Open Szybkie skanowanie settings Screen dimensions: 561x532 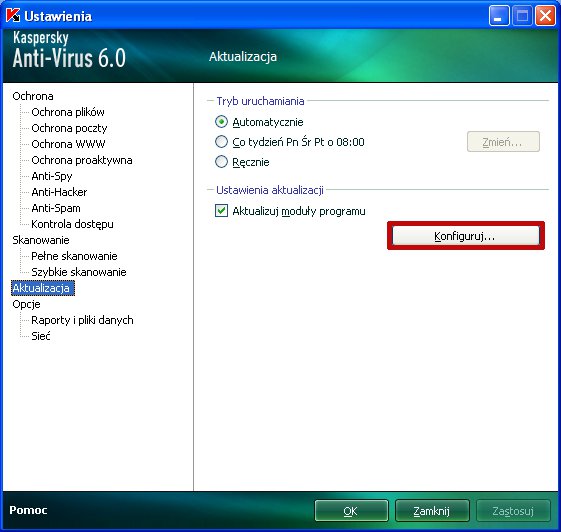pos(79,272)
